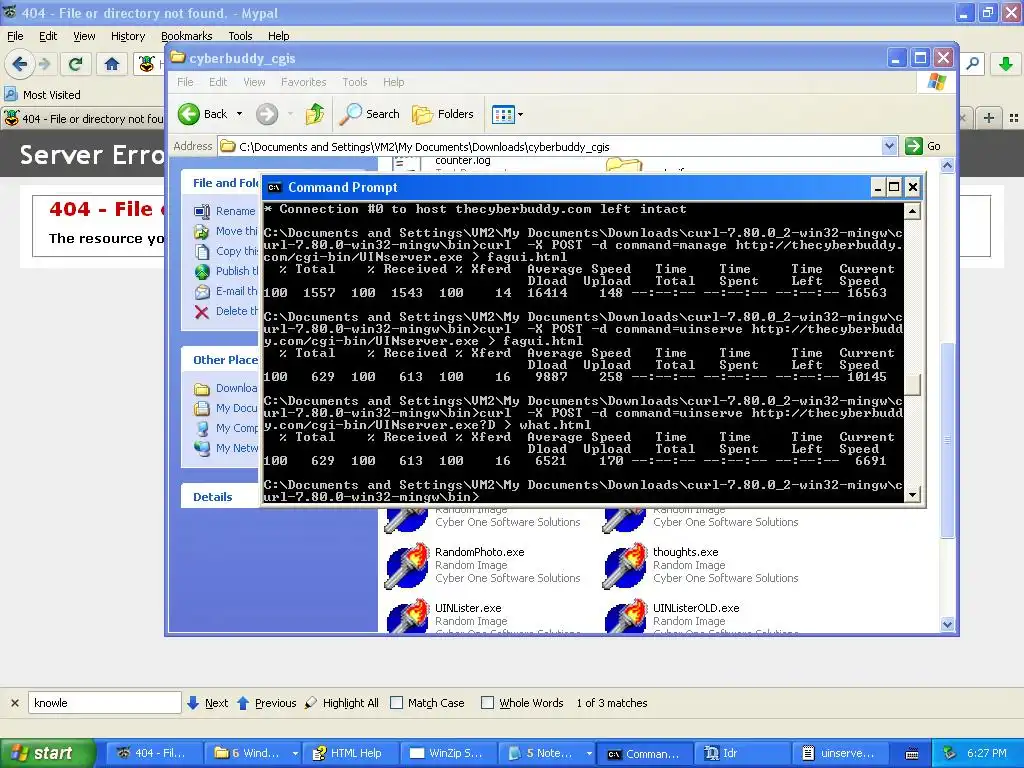This screenshot has width=1024, height=768.
Task: Switch to Idr taskbar button
Action: [x=743, y=753]
